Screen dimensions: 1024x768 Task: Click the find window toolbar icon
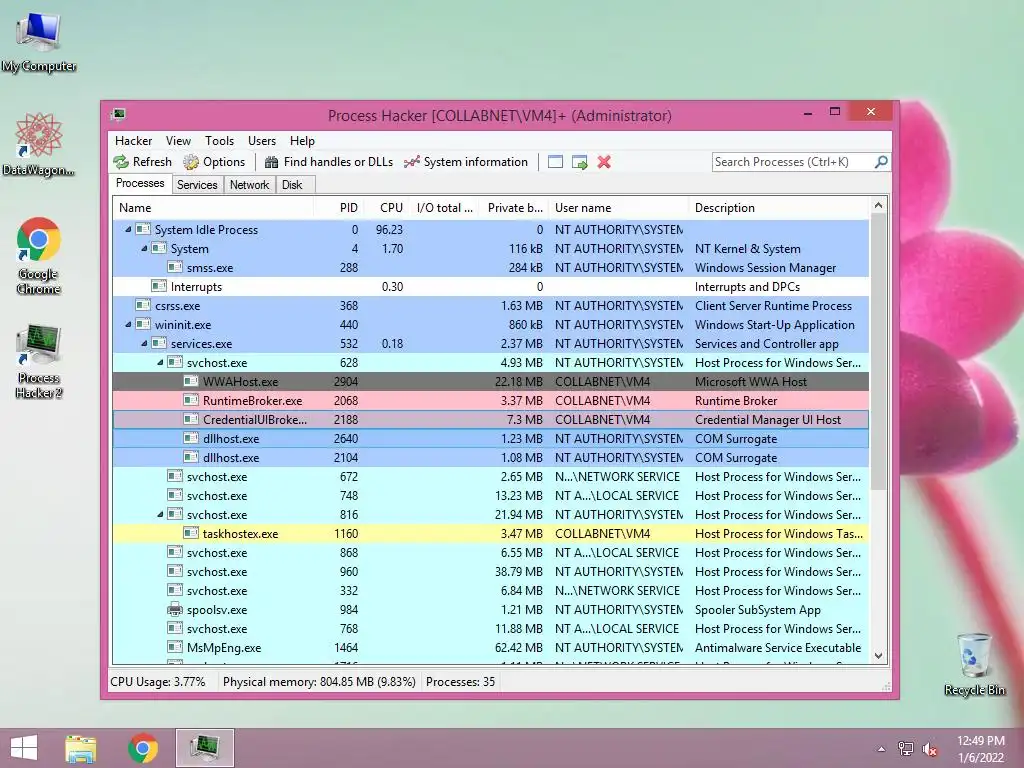555,162
